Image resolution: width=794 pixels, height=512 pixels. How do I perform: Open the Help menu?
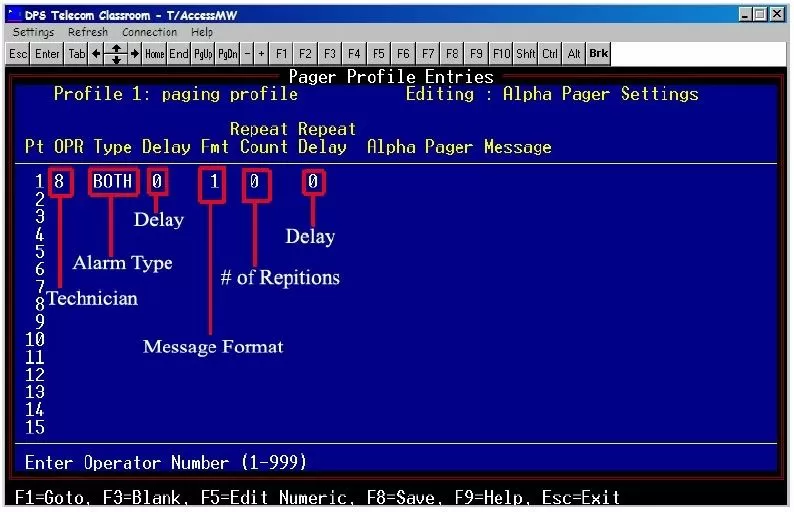[x=202, y=32]
